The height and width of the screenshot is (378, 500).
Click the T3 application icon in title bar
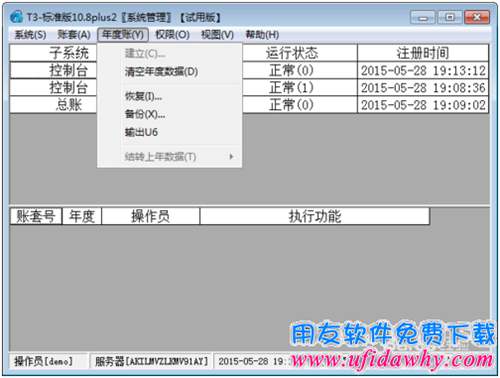point(16,17)
